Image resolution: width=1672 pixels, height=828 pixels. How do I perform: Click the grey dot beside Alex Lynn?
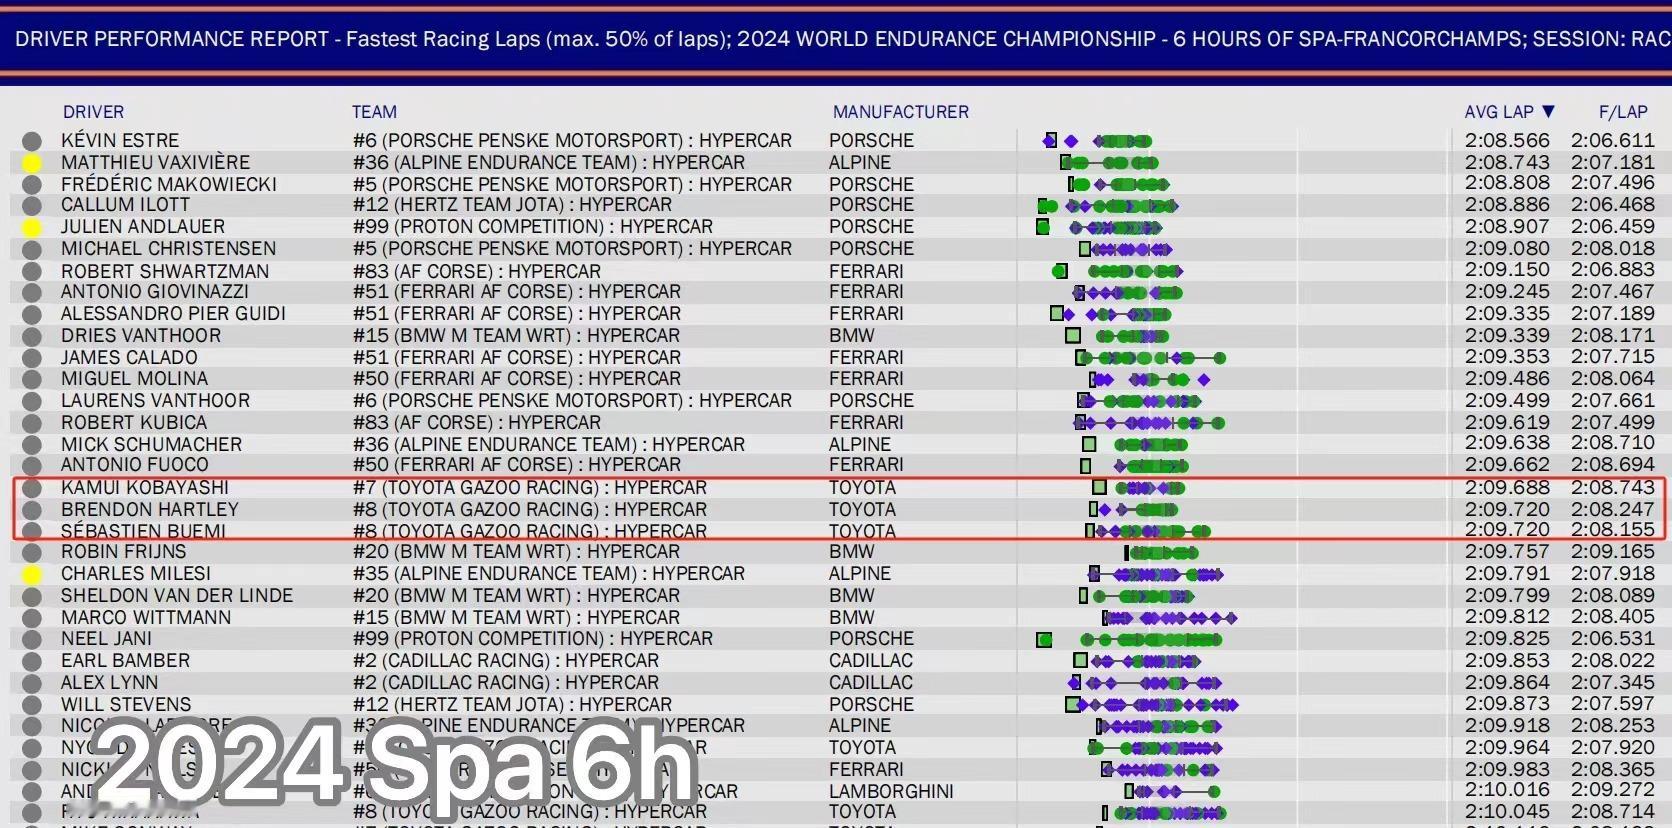(32, 683)
